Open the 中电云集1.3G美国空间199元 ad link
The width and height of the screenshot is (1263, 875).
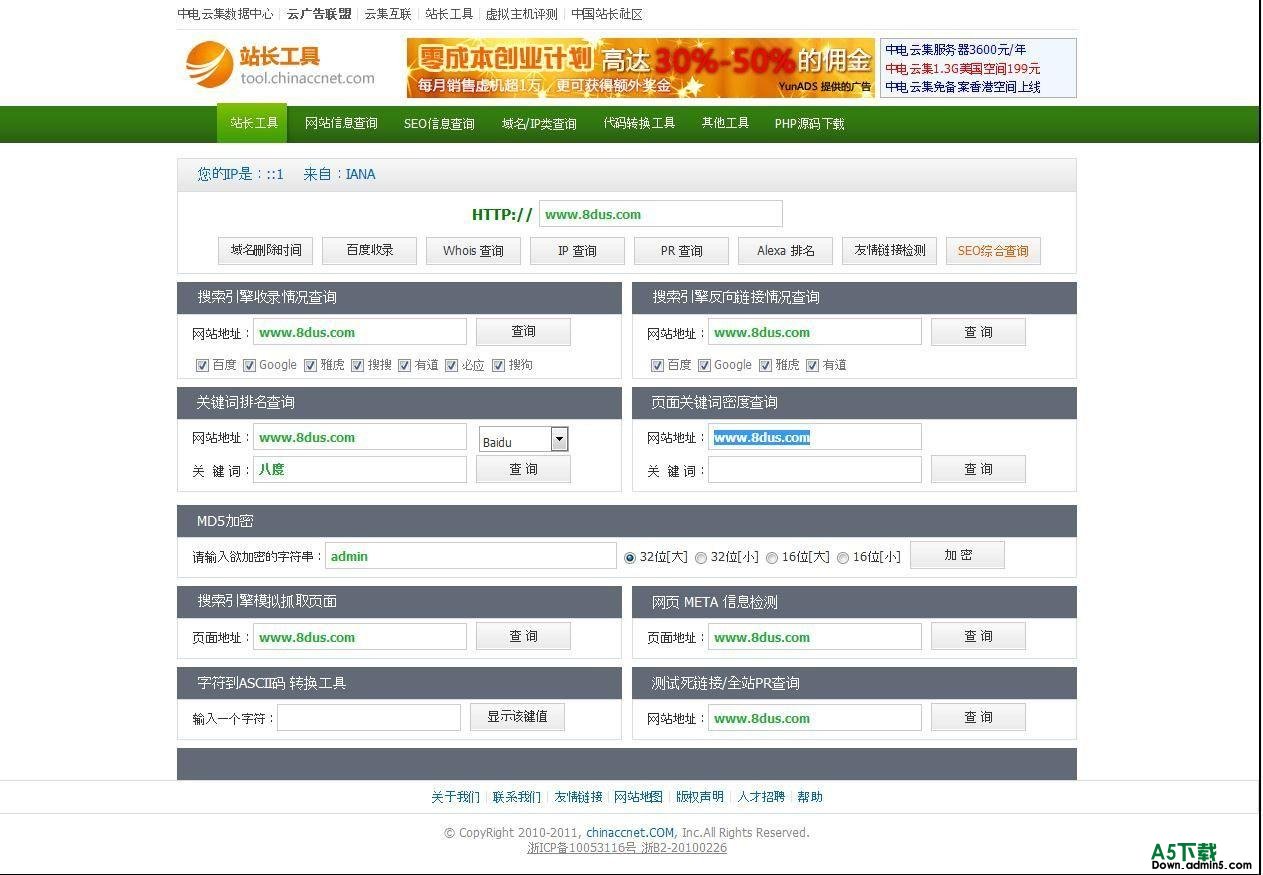click(x=962, y=68)
